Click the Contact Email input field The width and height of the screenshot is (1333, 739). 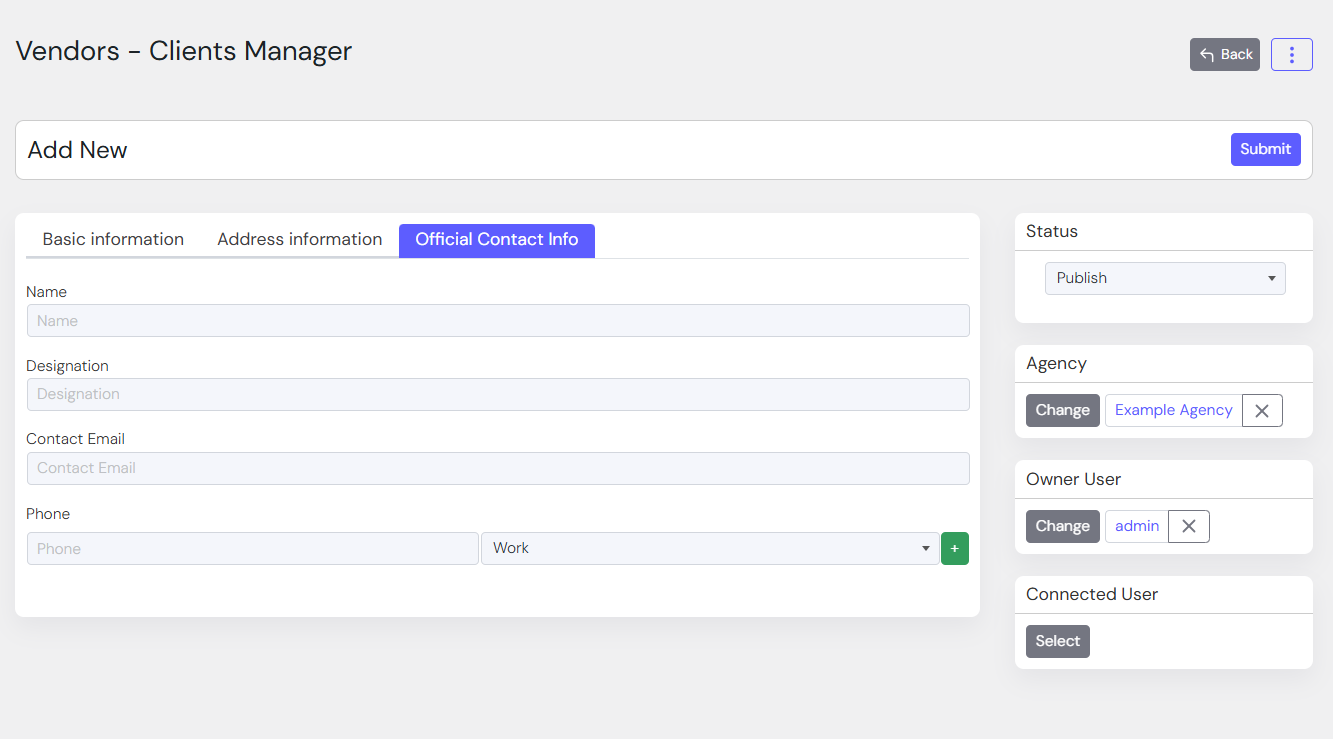point(497,469)
